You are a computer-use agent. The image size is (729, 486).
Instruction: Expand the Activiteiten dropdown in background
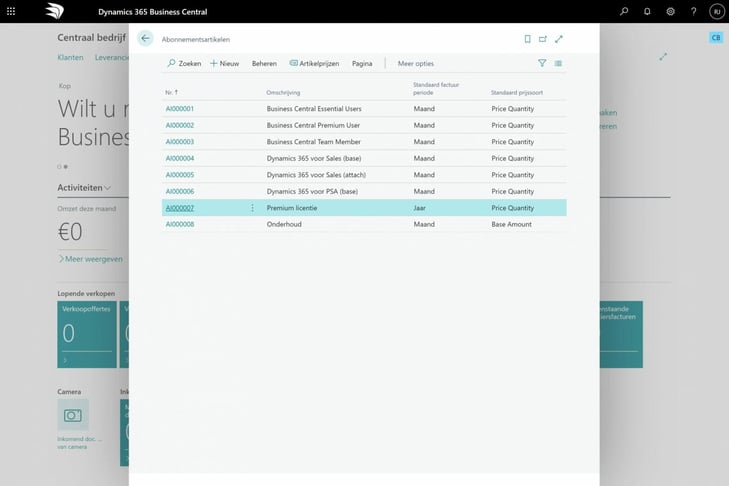coord(84,187)
